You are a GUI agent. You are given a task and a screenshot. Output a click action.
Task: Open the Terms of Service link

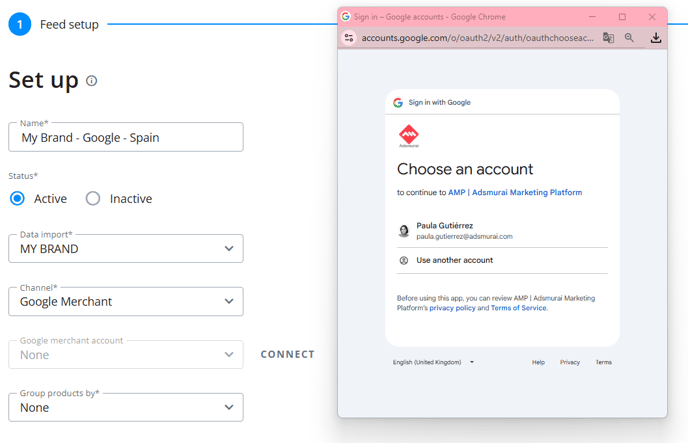[x=519, y=308]
